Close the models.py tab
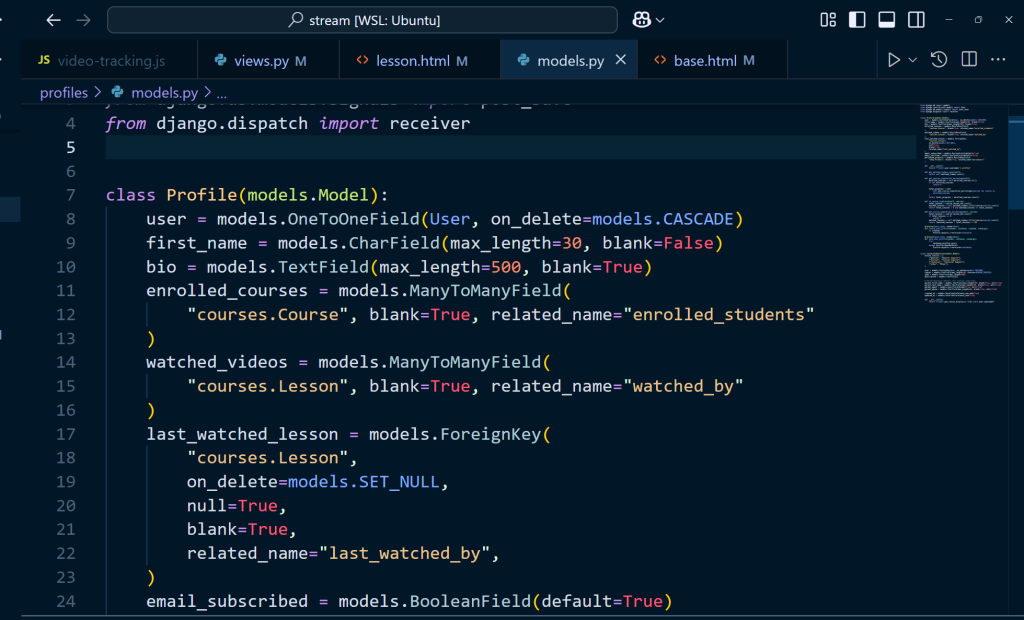Screen dimensions: 1024x620 [x=621, y=60]
